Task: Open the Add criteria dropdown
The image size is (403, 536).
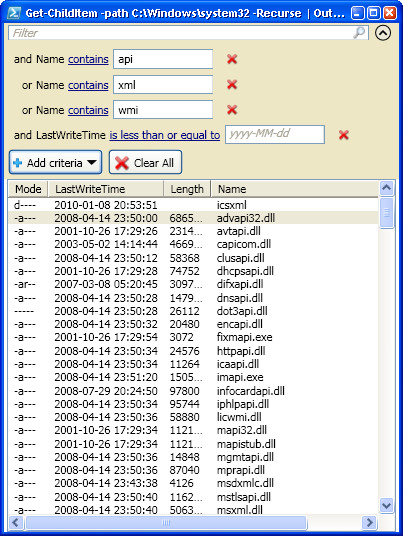Action: 55,163
